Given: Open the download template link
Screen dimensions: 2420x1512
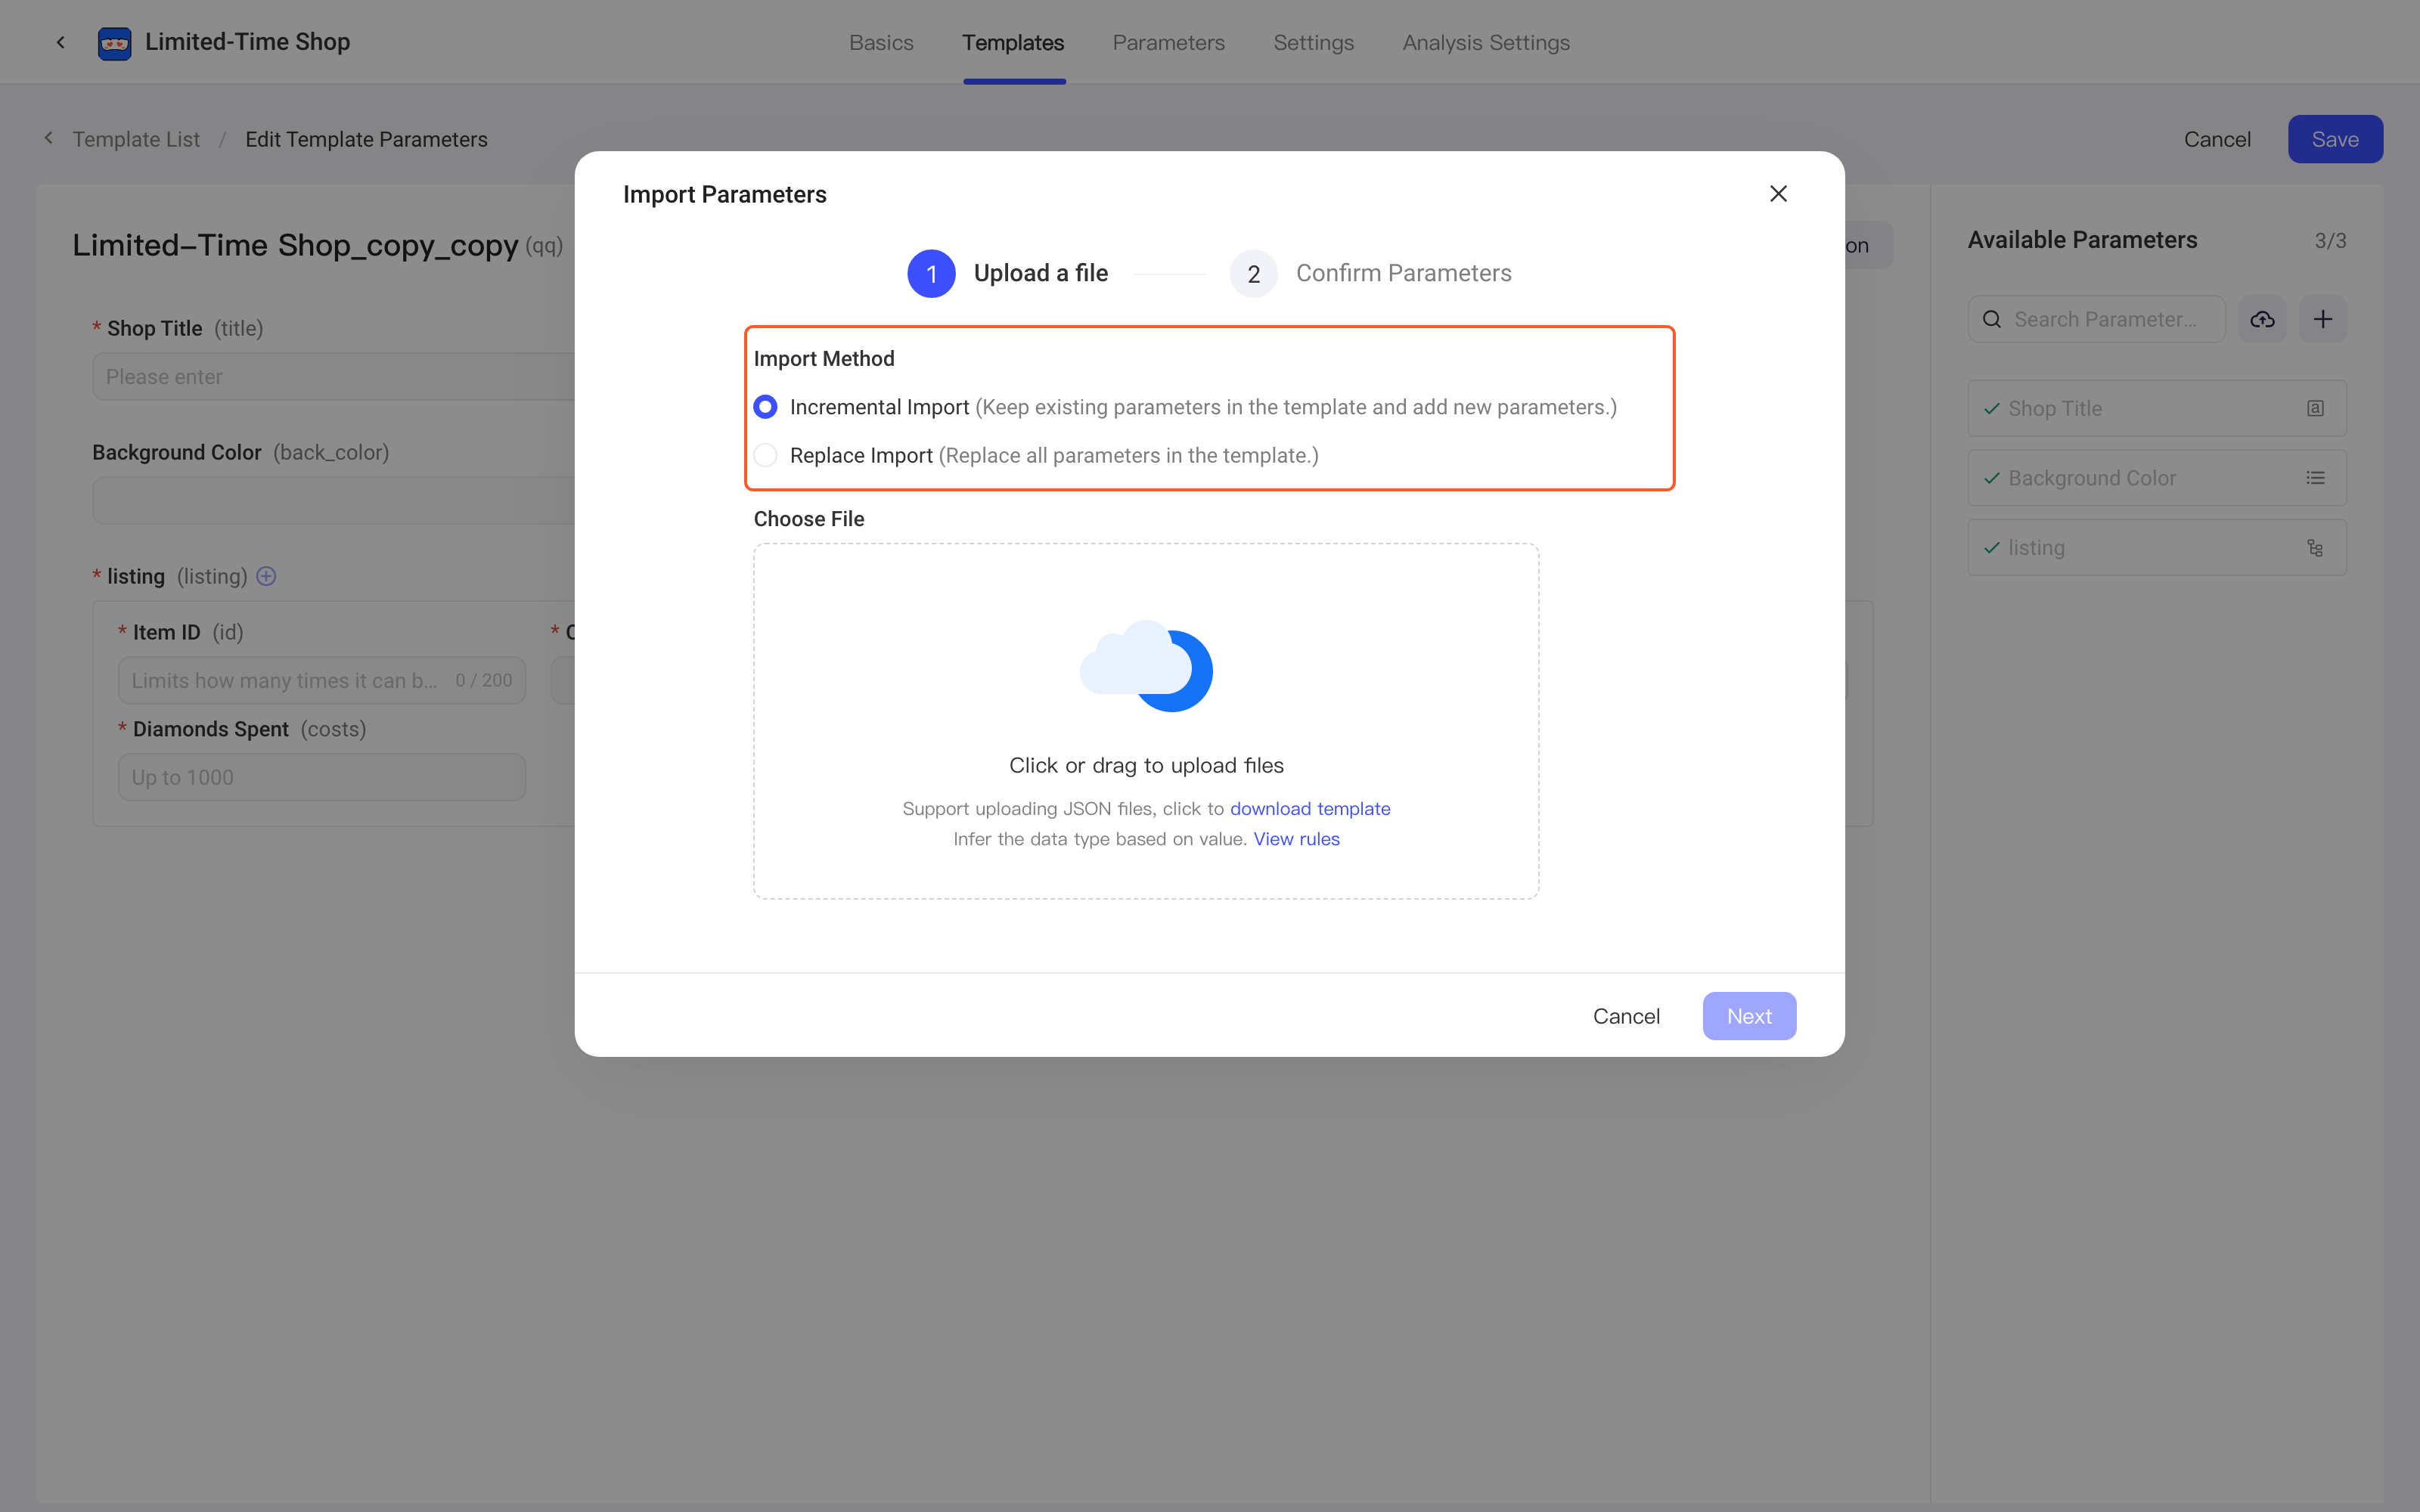Looking at the screenshot, I should [x=1310, y=808].
